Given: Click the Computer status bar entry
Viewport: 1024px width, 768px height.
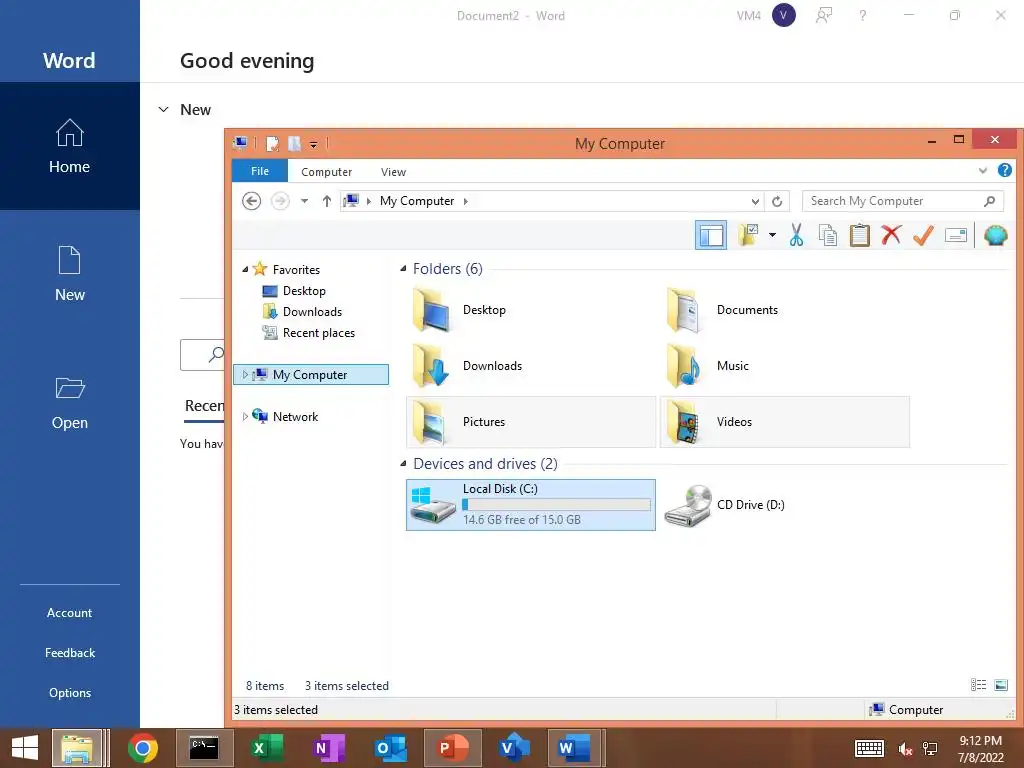Looking at the screenshot, I should point(906,709).
